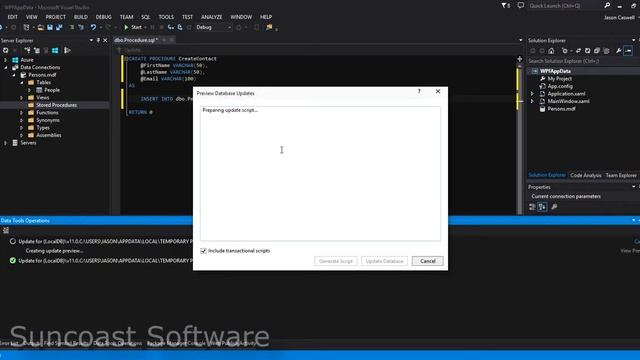Open the PROJECT menu
Viewport: 640px width, 360px height.
pos(56,17)
